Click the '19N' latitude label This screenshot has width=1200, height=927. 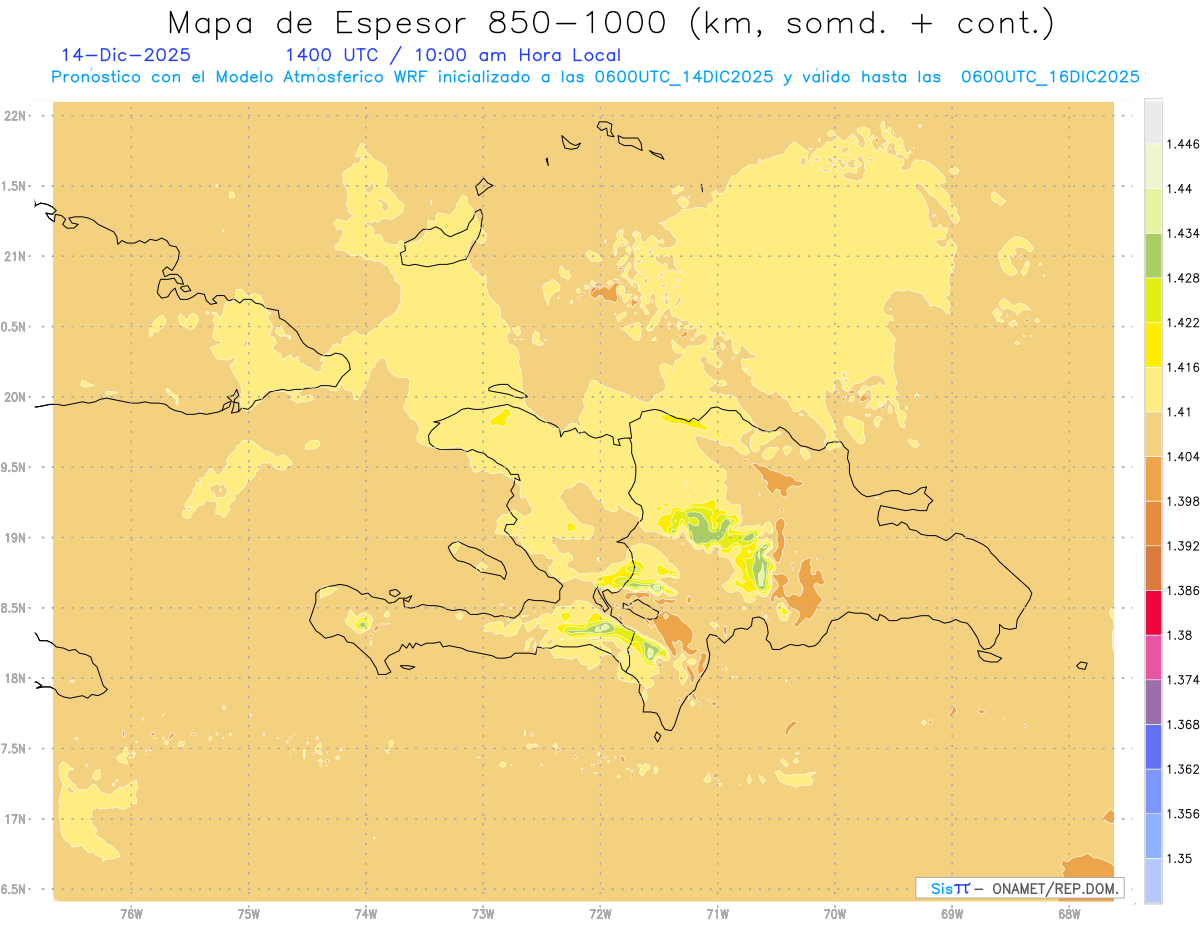click(15, 538)
